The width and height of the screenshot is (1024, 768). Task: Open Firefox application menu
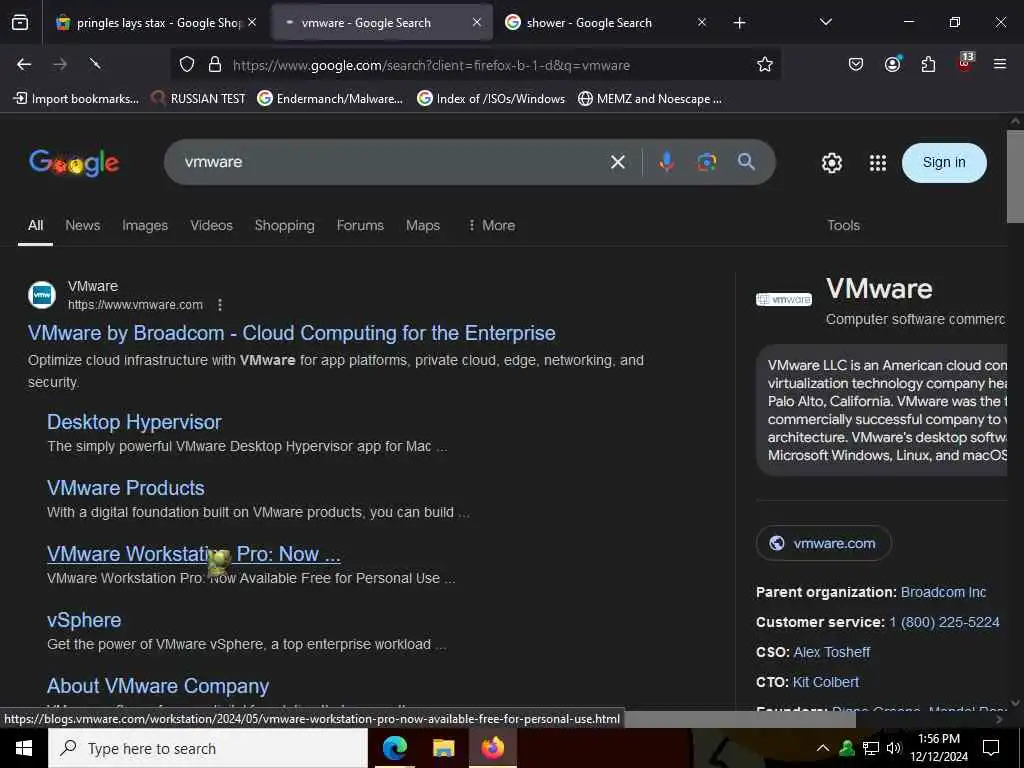1000,64
